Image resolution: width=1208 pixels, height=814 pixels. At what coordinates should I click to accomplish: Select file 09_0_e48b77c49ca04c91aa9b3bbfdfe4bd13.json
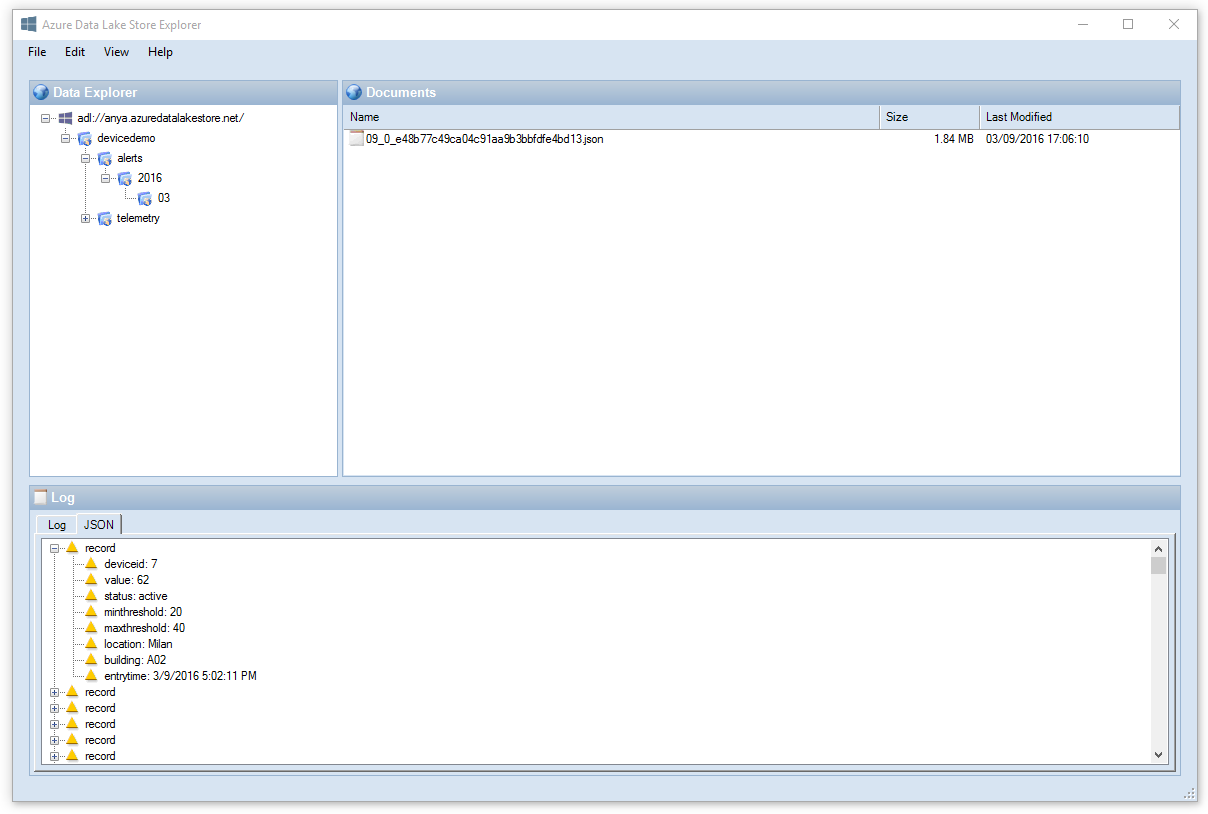tap(485, 139)
